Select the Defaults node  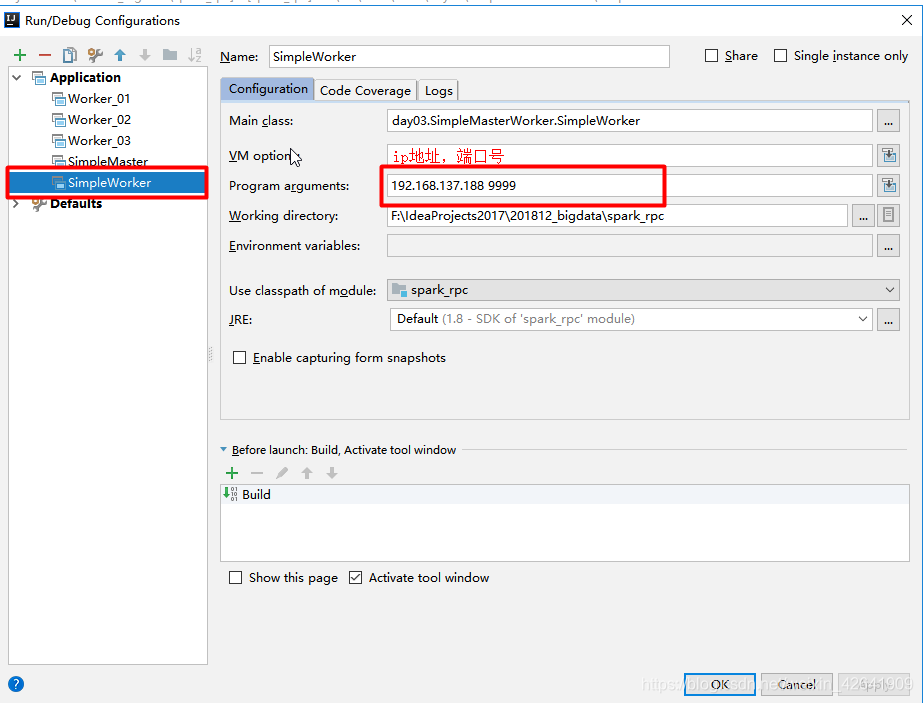(76, 204)
